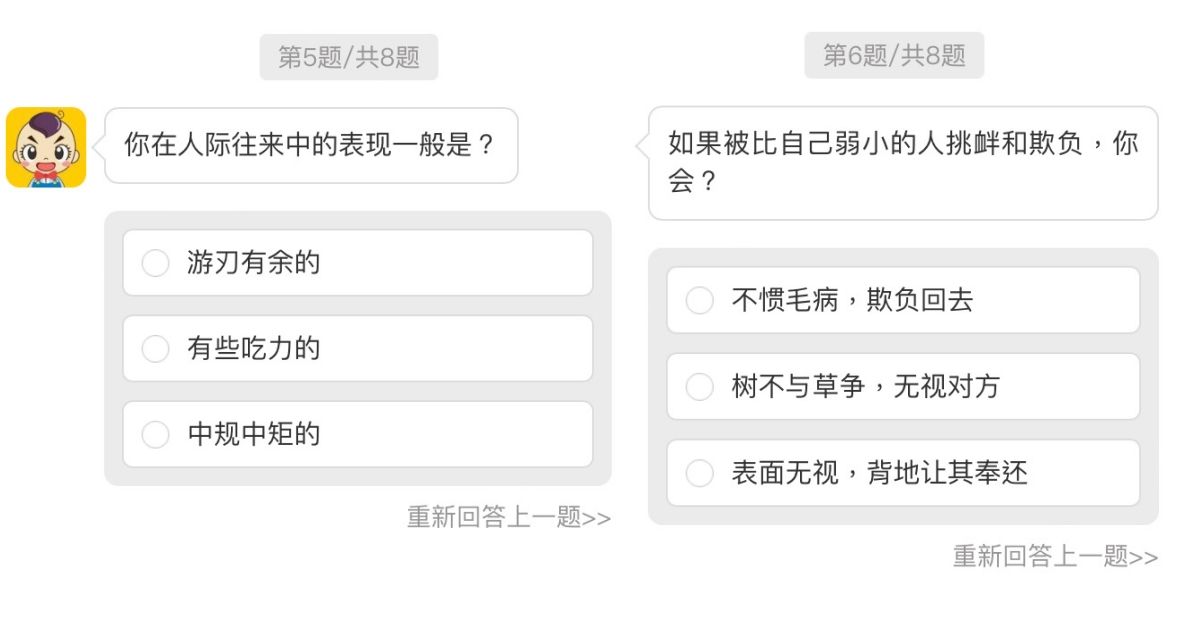Tap the 有些吃力的 answer text
This screenshot has height=628, width=1200.
pos(253,349)
